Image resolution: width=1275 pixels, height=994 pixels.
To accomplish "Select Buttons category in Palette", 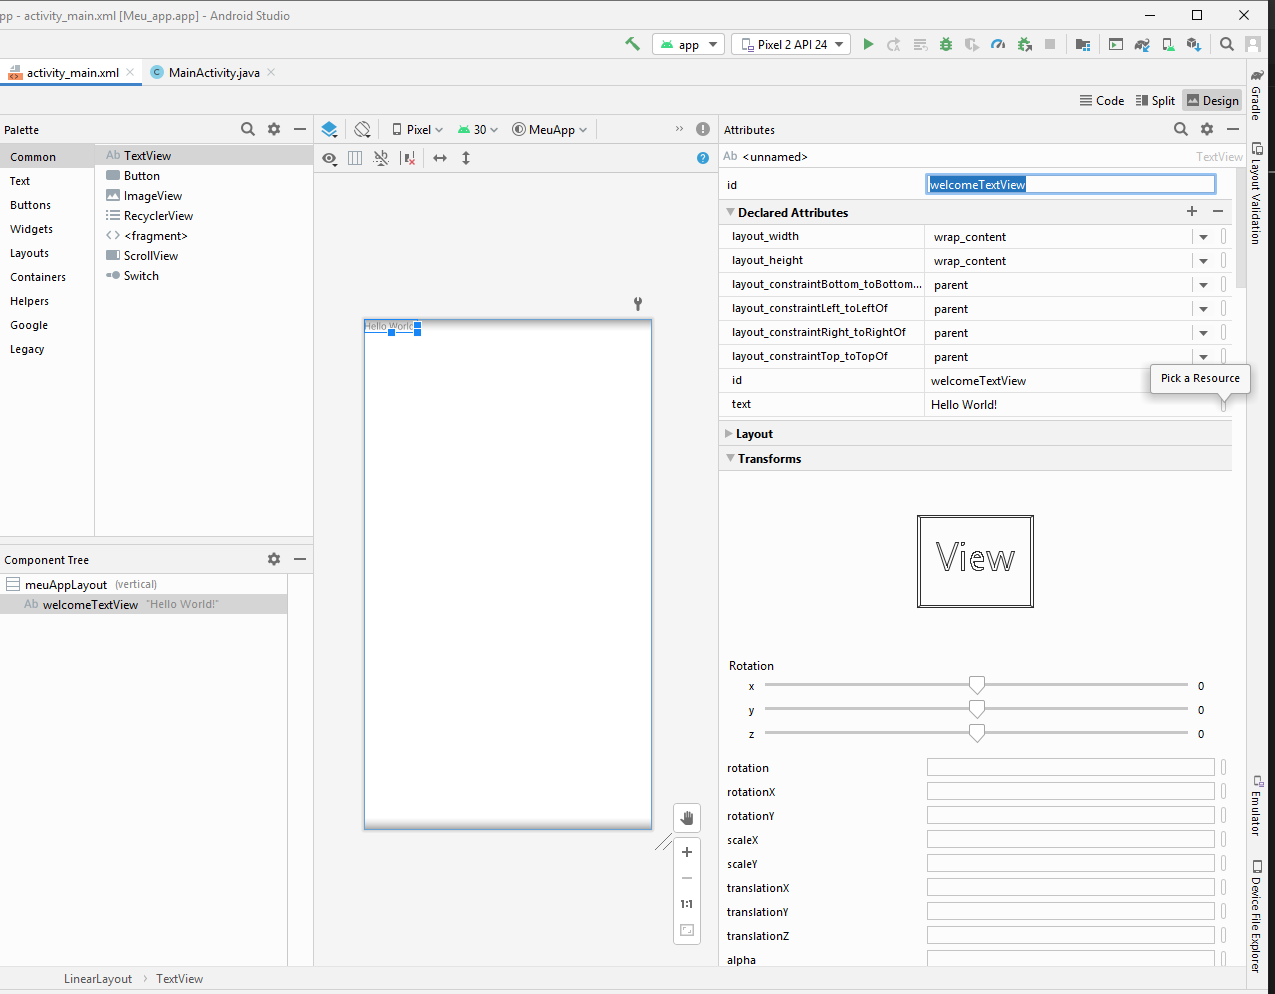I will (30, 205).
